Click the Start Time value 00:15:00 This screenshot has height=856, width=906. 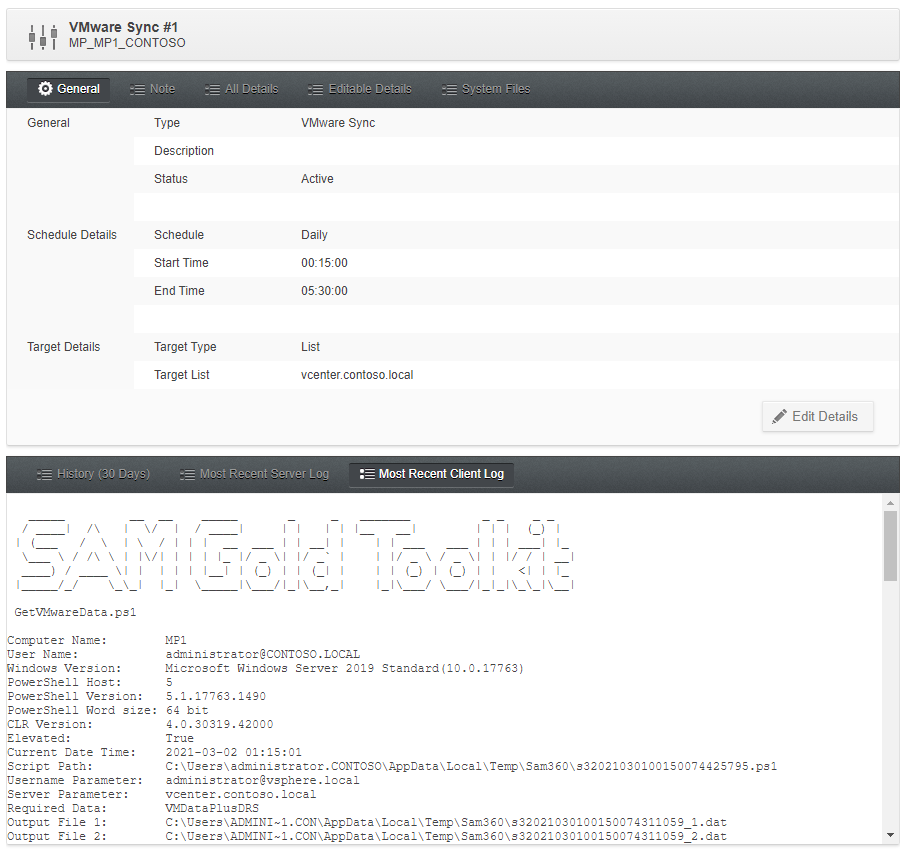pos(324,263)
